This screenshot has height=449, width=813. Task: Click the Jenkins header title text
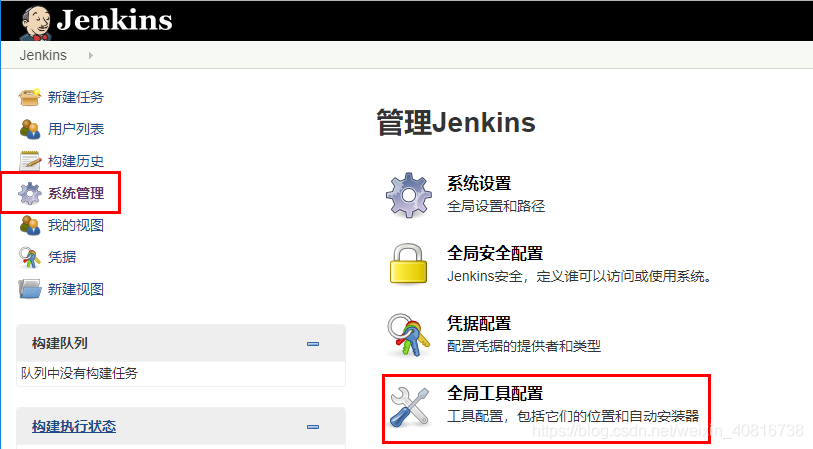[x=114, y=21]
